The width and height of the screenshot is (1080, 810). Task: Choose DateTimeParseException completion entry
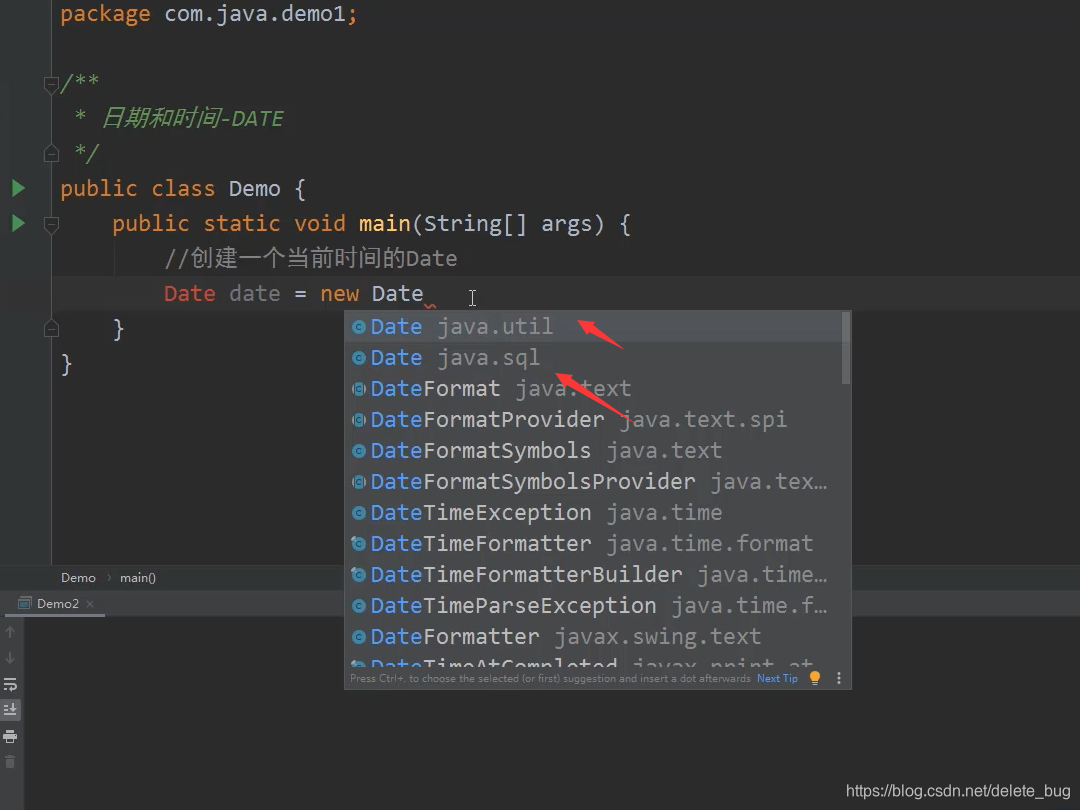592,605
